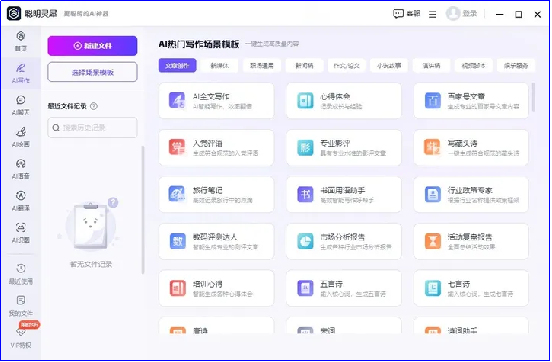Switch to the 职场通用 tab
Screen dimensions: 552x362
pos(262,65)
